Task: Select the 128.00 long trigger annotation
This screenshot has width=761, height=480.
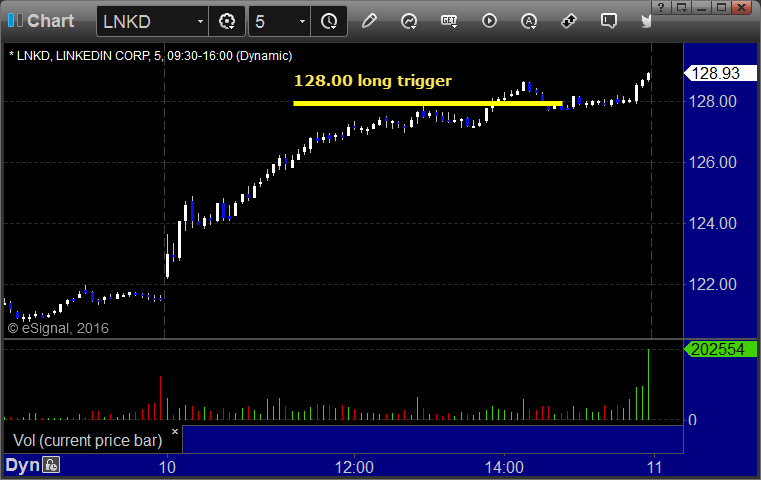Action: [x=373, y=81]
